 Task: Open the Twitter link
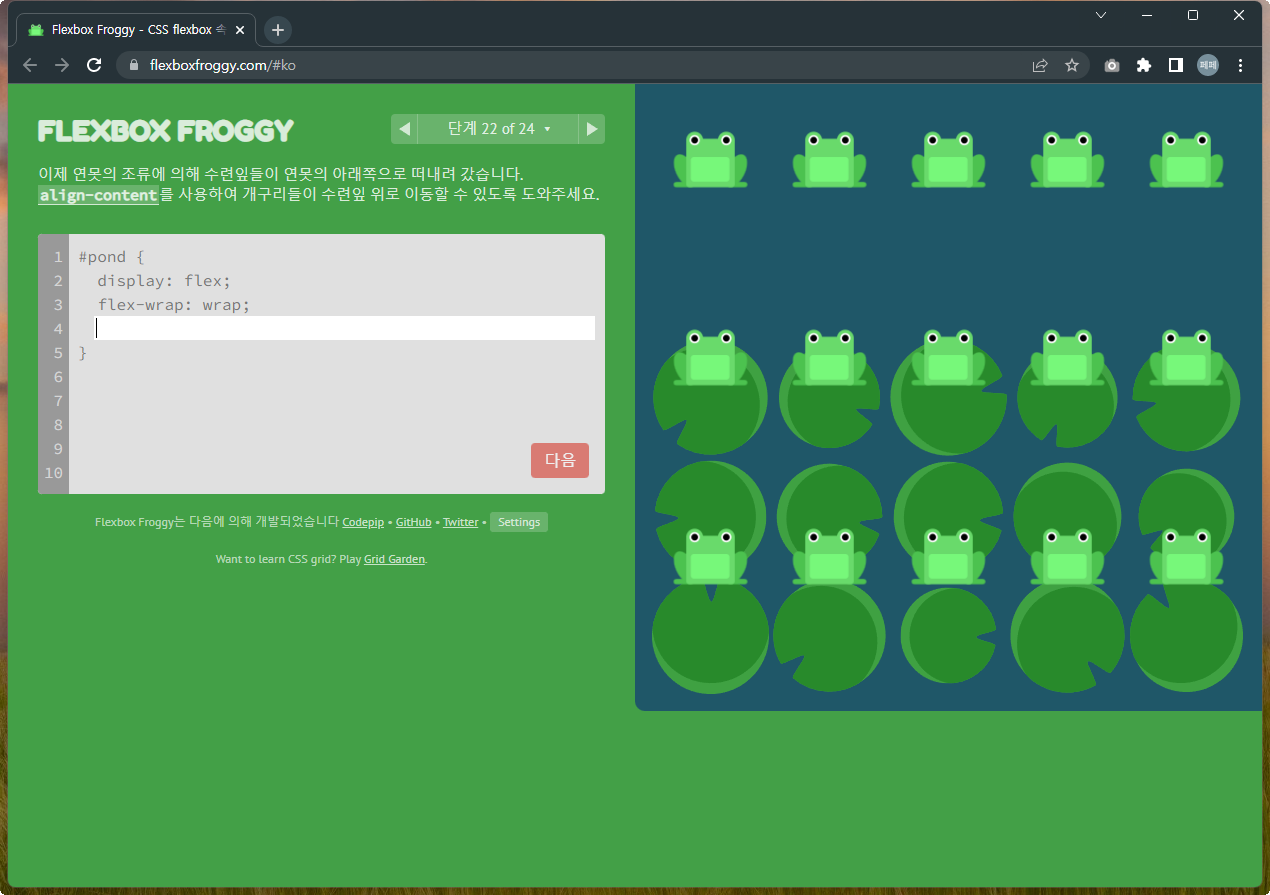[461, 522]
